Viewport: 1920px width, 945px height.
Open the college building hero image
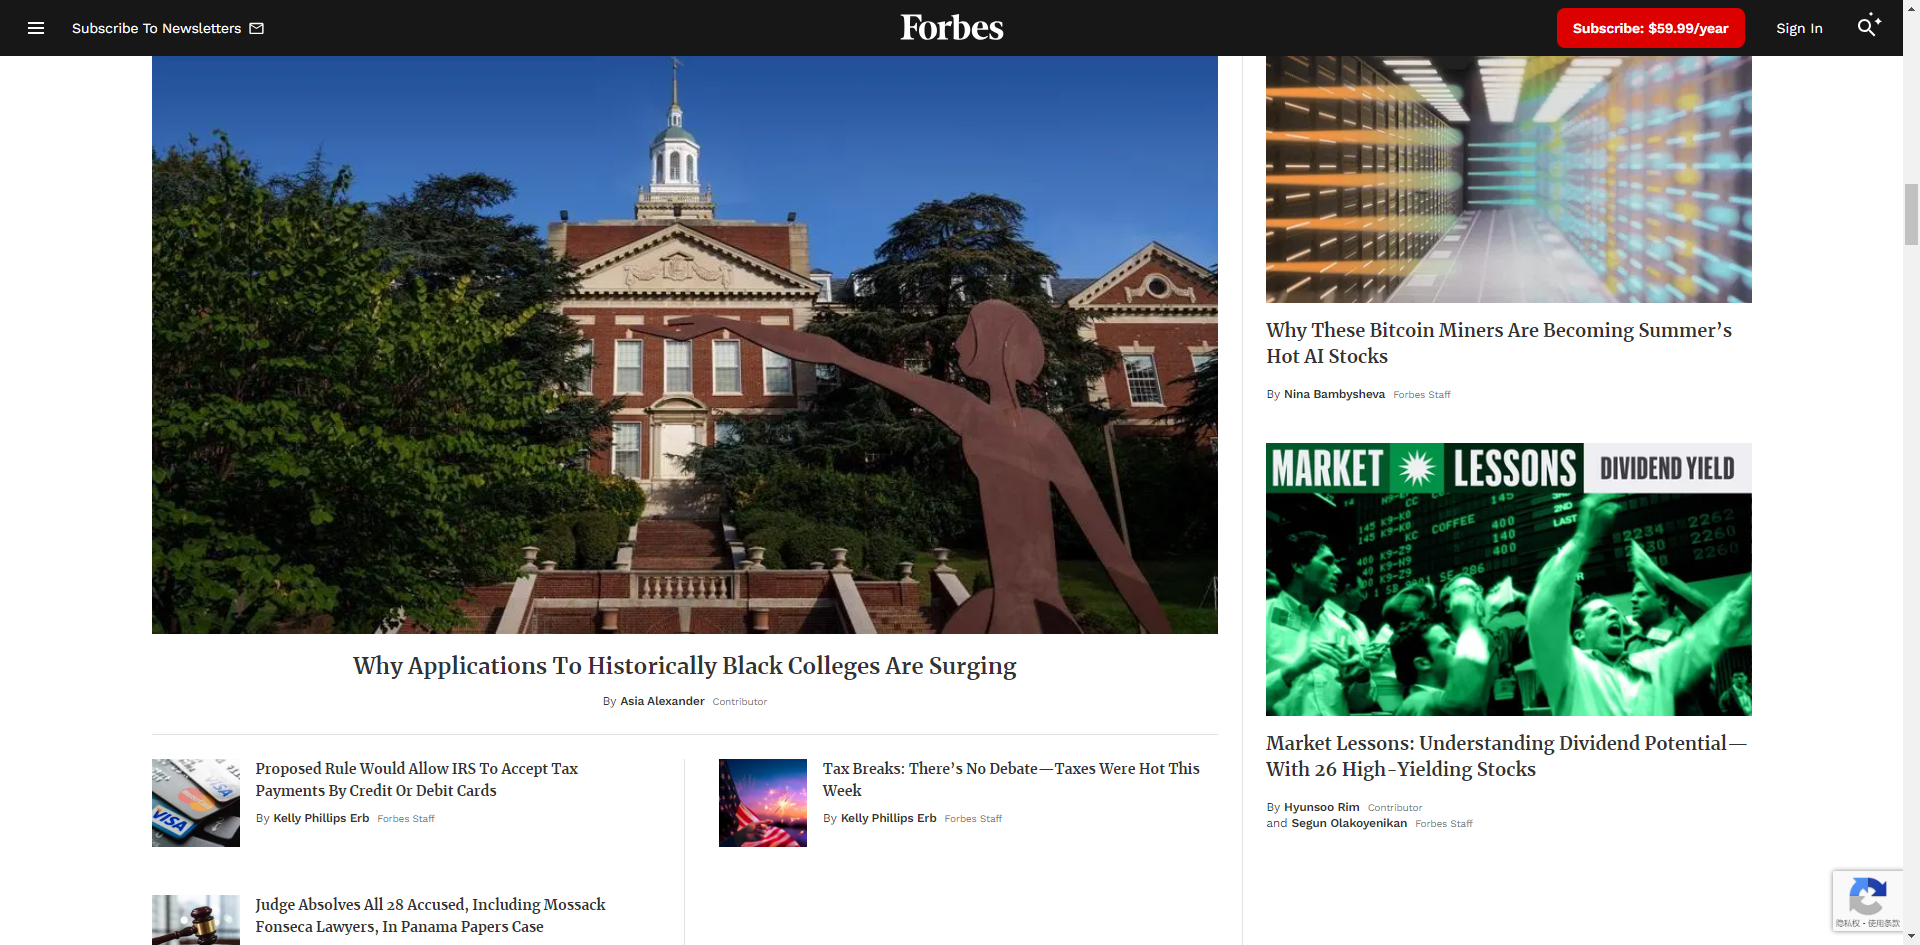click(685, 345)
